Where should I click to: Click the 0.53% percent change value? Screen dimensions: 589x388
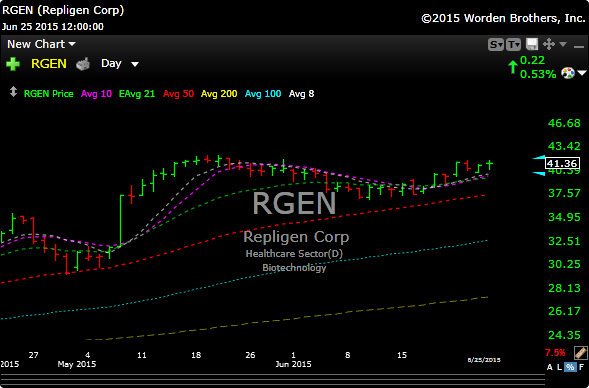coord(538,74)
